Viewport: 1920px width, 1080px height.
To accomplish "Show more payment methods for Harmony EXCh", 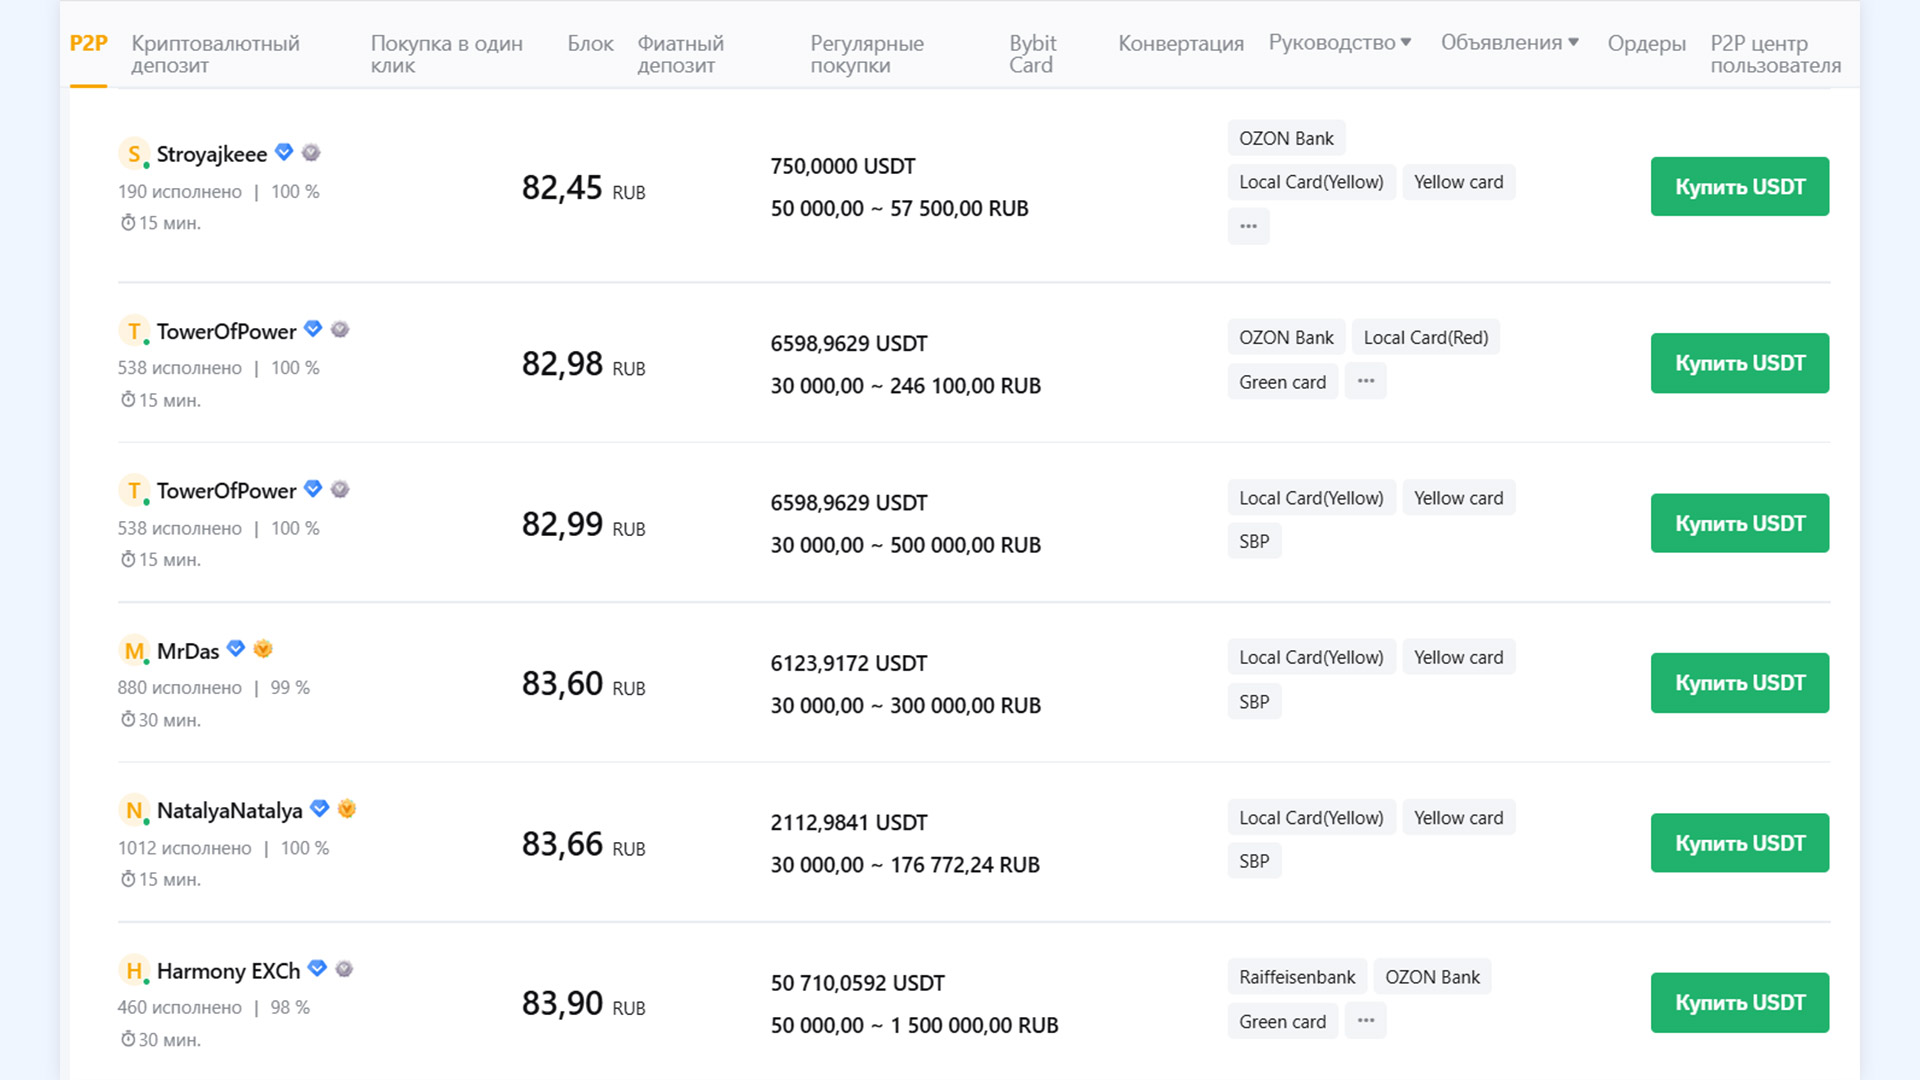I will coord(1365,1021).
